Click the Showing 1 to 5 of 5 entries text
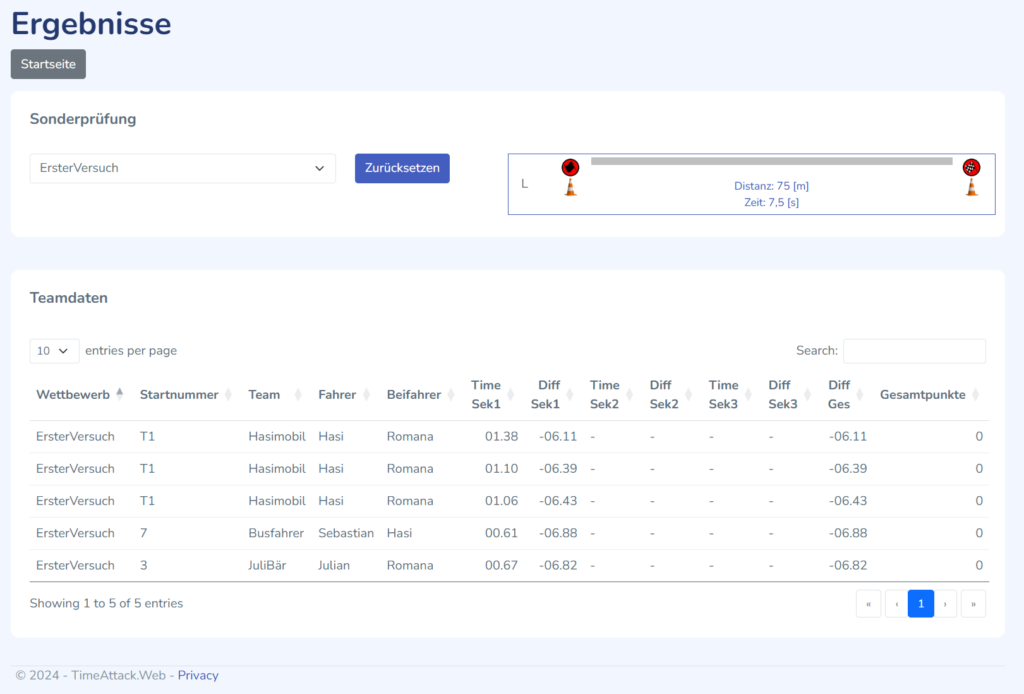Screen dimensions: 1024x694 tap(106, 603)
